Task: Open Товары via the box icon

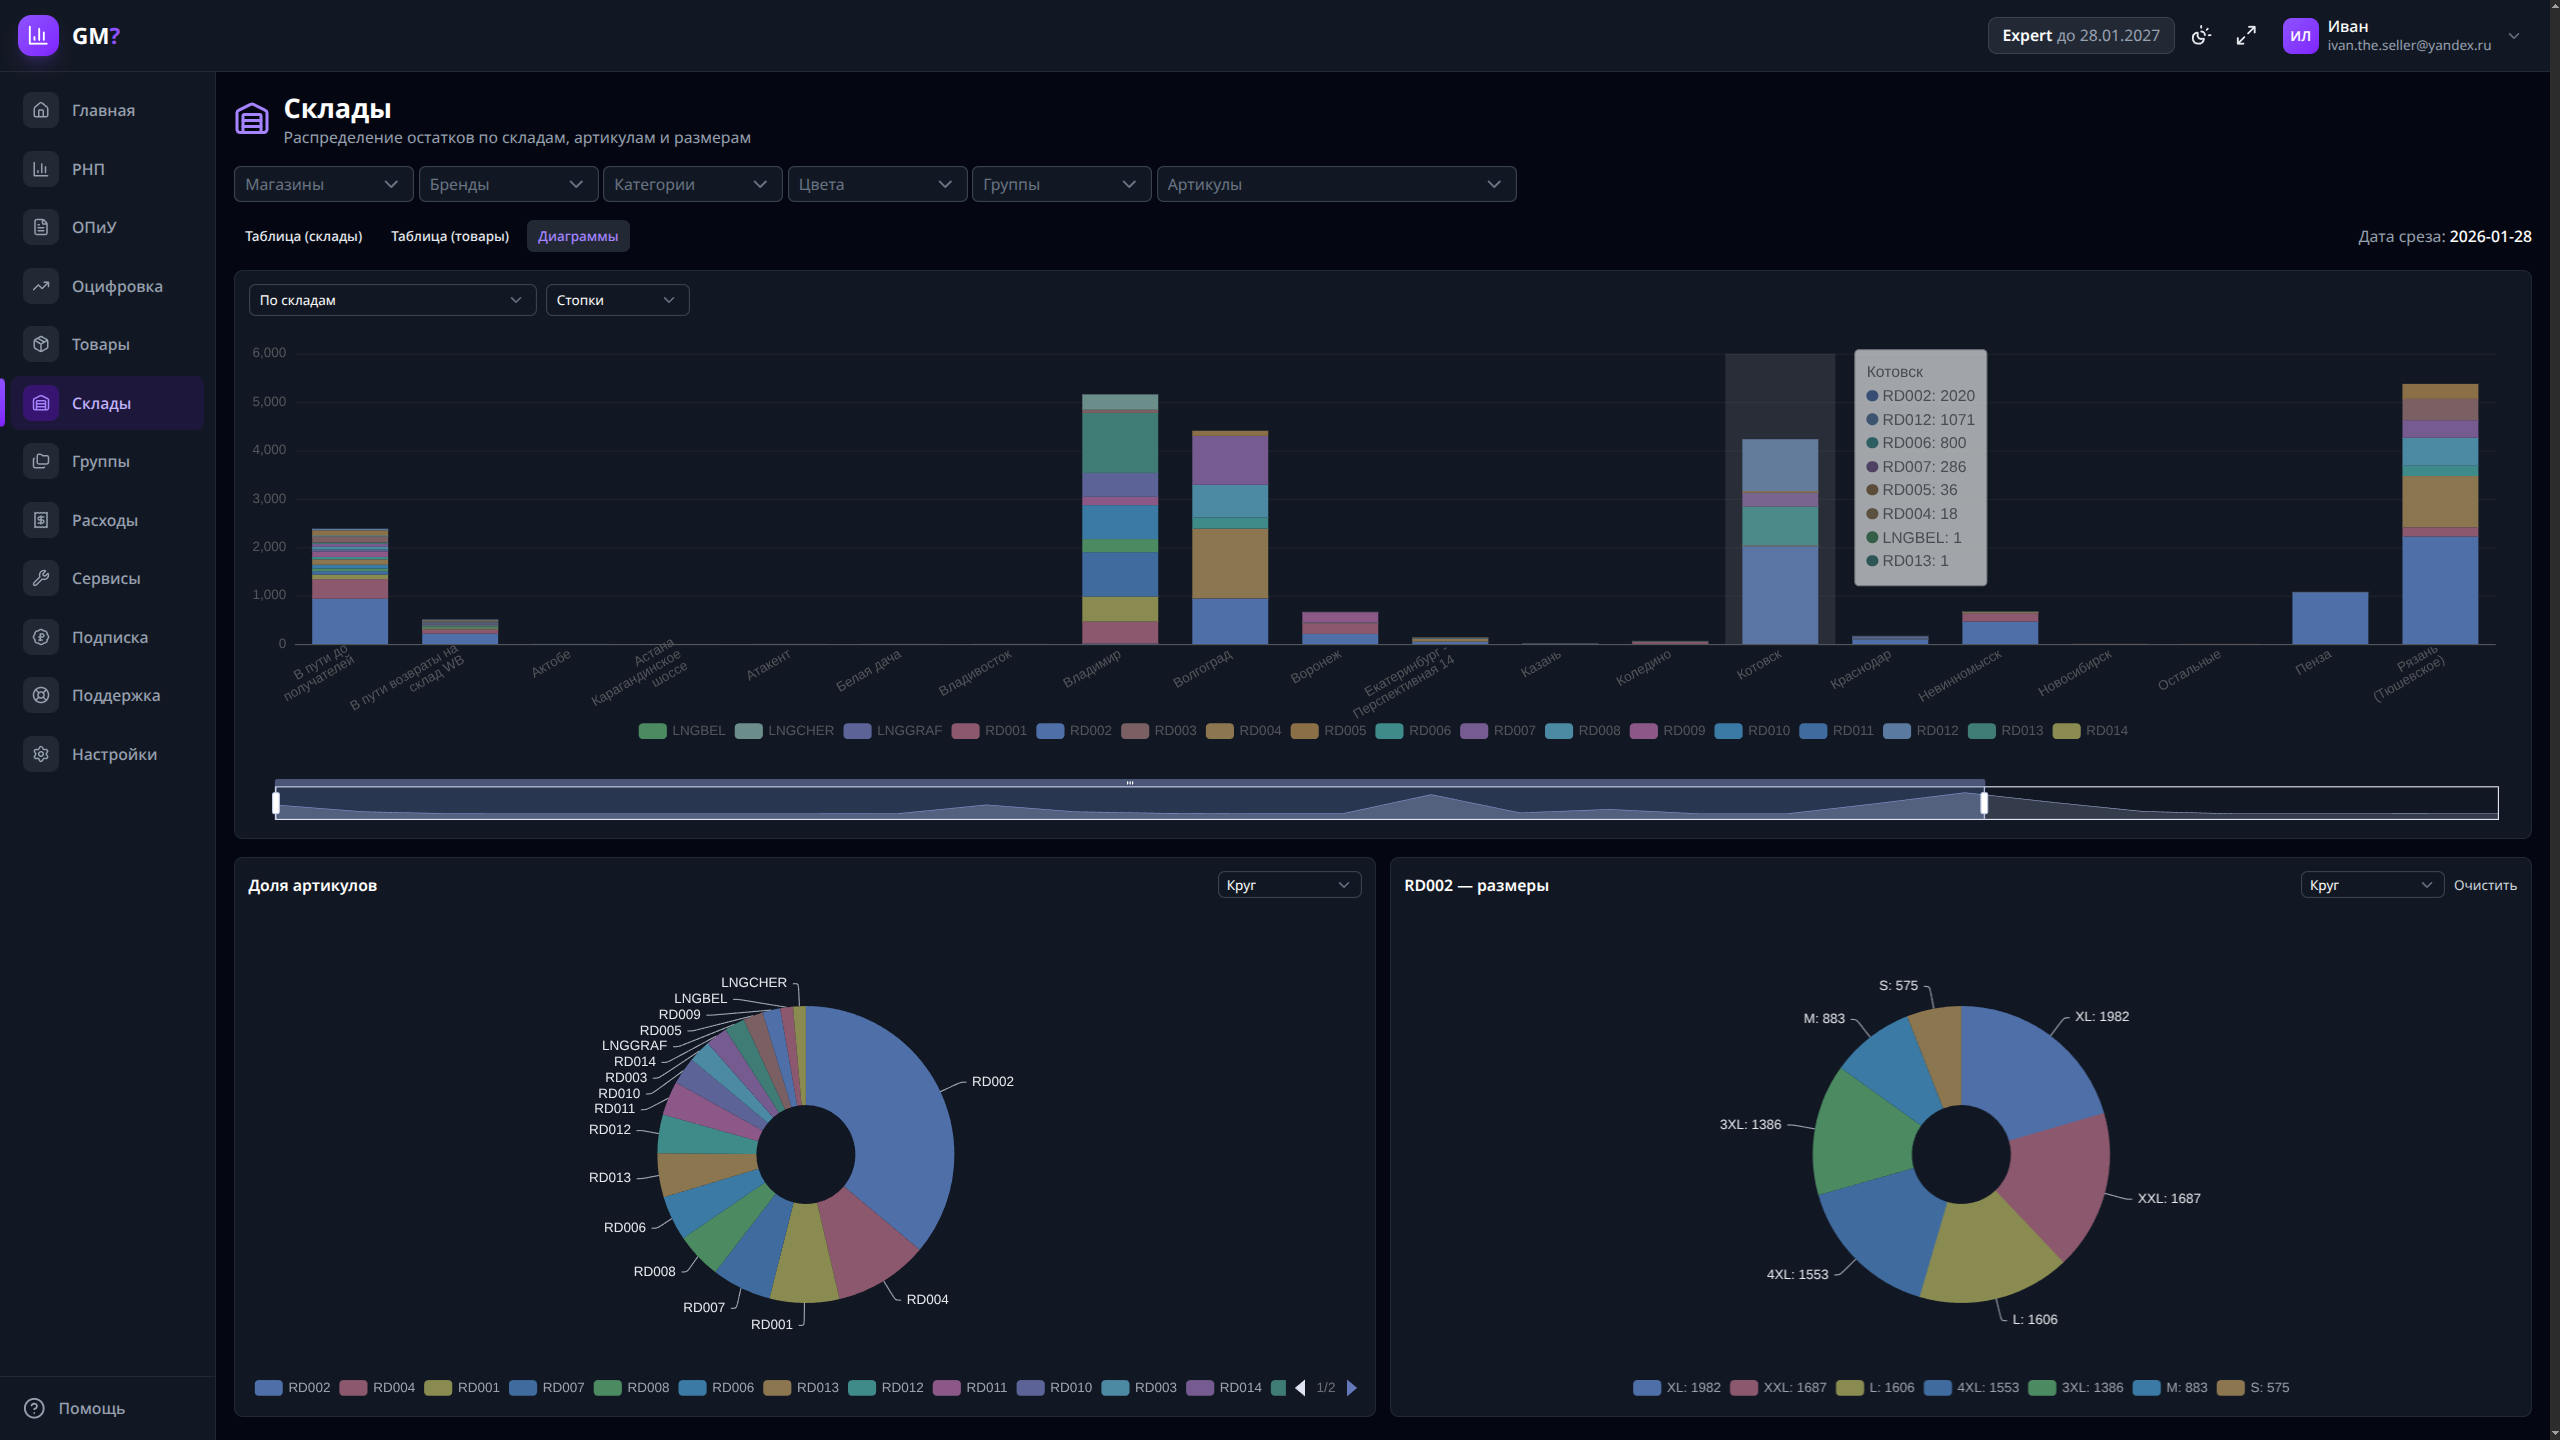Action: pyautogui.click(x=41, y=344)
